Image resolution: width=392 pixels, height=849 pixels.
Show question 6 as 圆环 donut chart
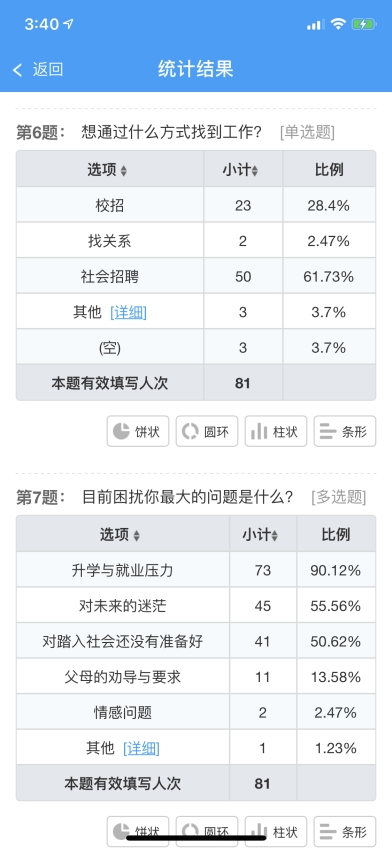[x=207, y=431]
